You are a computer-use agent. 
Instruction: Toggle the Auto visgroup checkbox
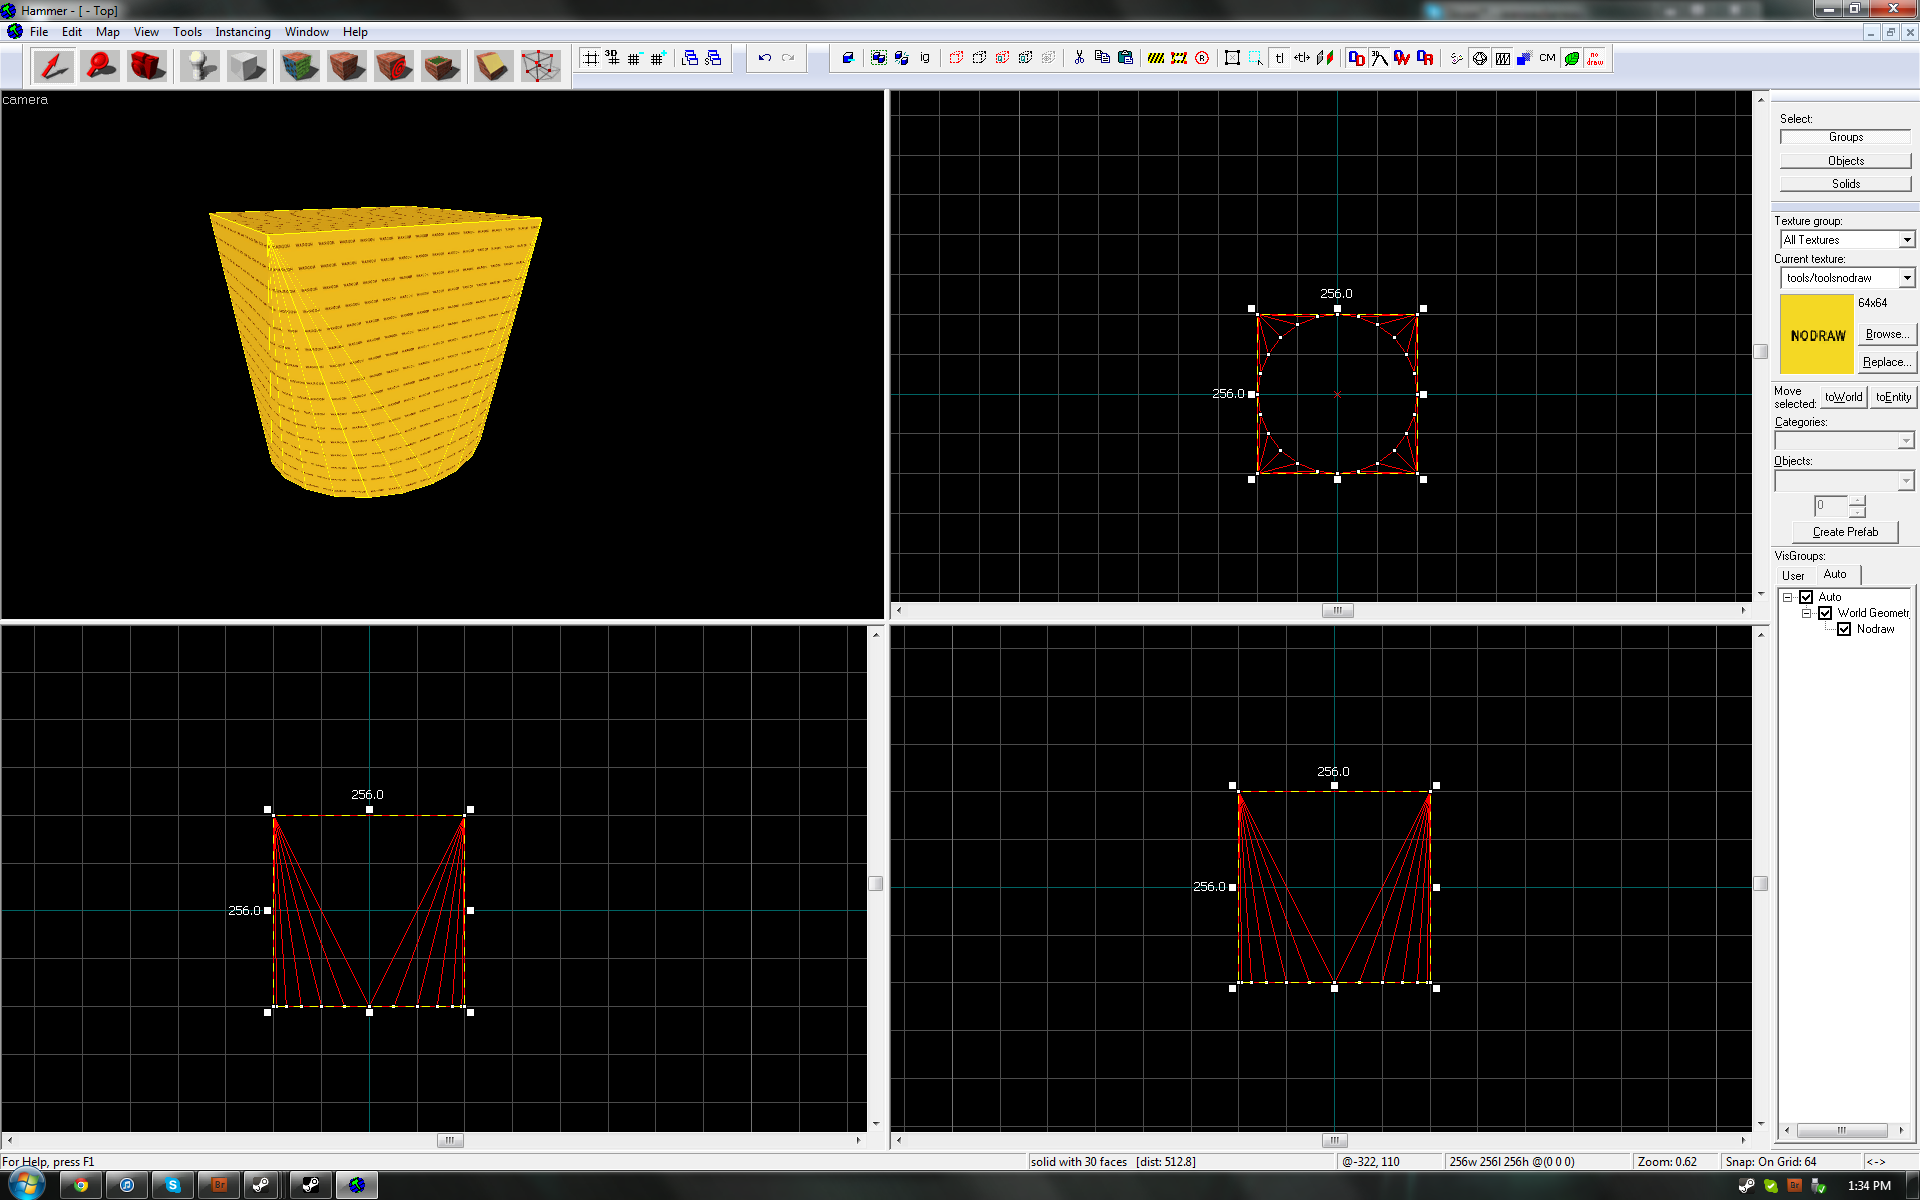[x=1806, y=597]
